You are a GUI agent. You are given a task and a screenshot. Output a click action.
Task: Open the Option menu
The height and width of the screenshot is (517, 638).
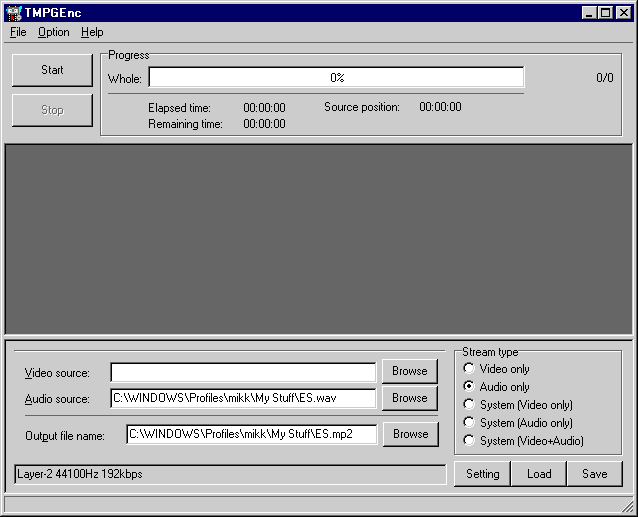click(x=54, y=32)
